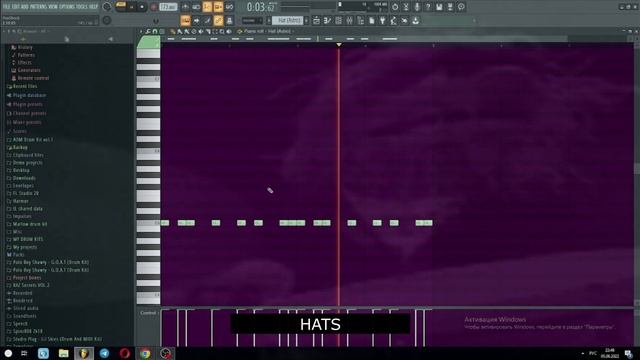Start playback with the play button

coord(131,7)
